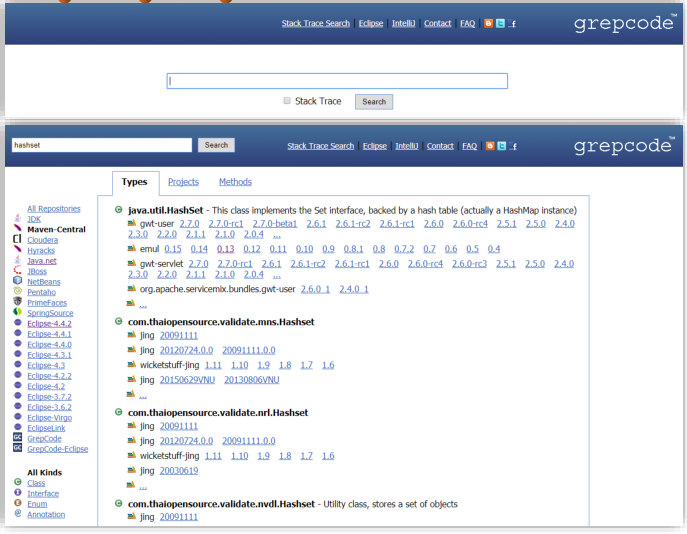Open Stack Trace Search in top header
687x534 pixels.
coord(315,23)
